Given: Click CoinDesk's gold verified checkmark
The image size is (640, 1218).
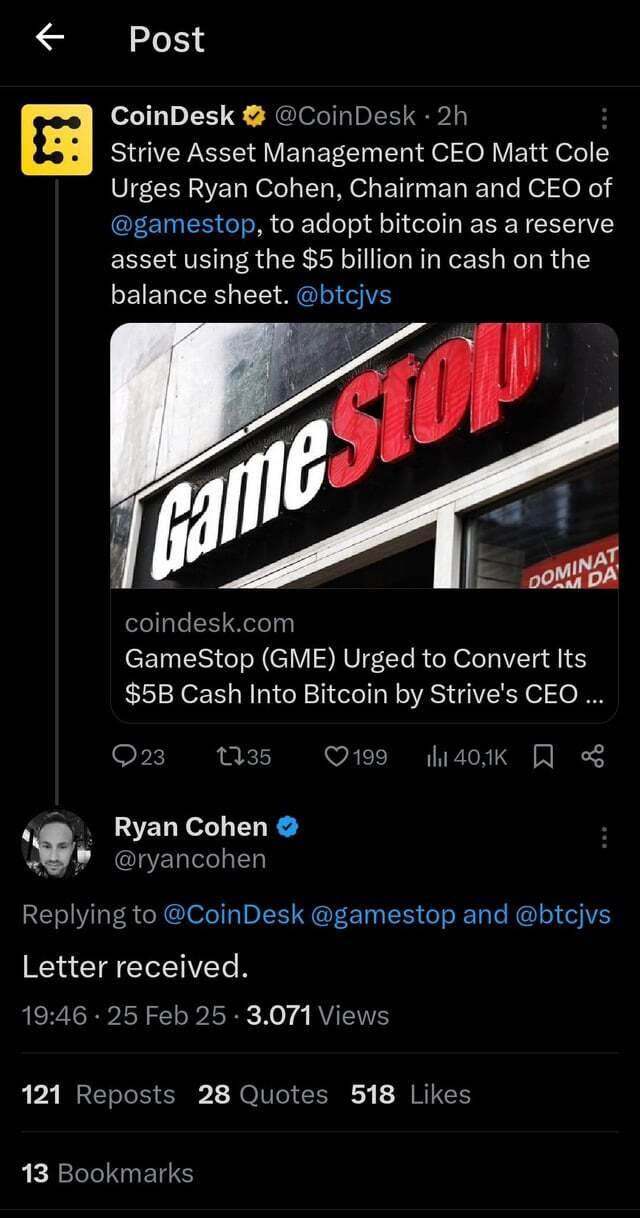Looking at the screenshot, I should (253, 115).
